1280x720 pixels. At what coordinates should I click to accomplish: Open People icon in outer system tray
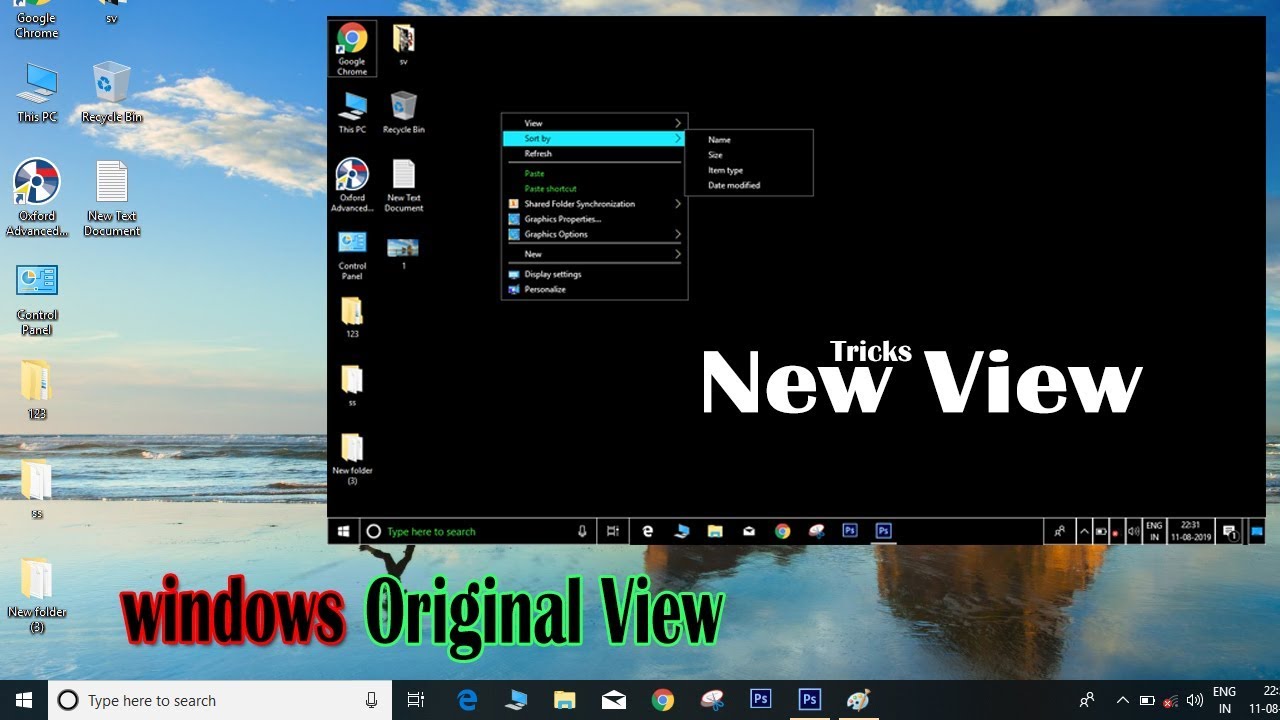tap(1087, 701)
